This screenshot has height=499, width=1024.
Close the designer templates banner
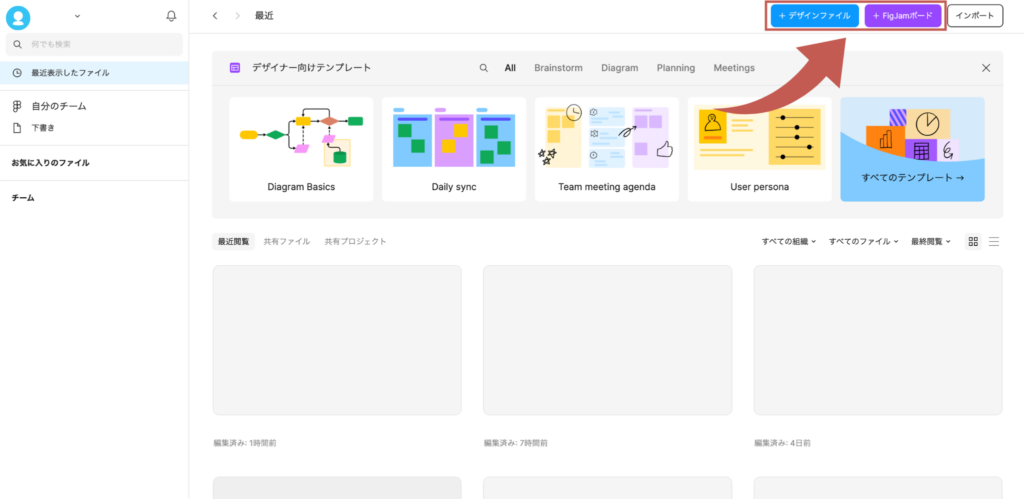tap(986, 68)
